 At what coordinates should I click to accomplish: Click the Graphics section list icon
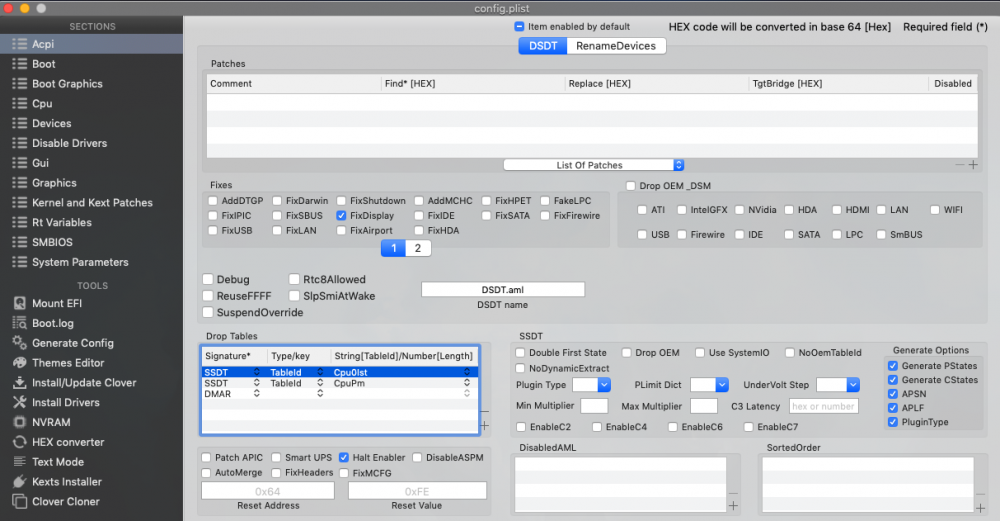pyautogui.click(x=20, y=182)
